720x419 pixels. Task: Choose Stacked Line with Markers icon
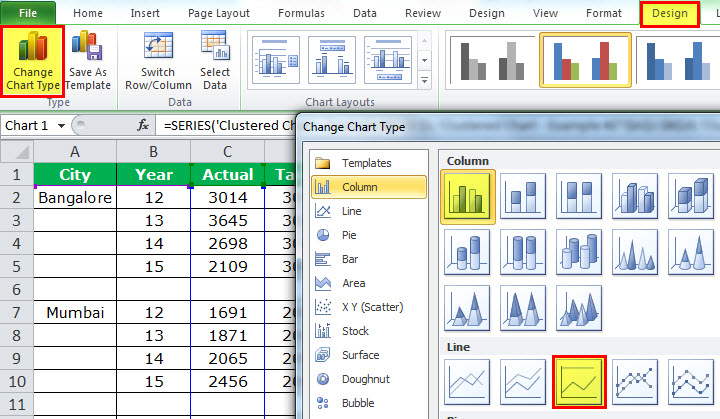click(x=691, y=382)
